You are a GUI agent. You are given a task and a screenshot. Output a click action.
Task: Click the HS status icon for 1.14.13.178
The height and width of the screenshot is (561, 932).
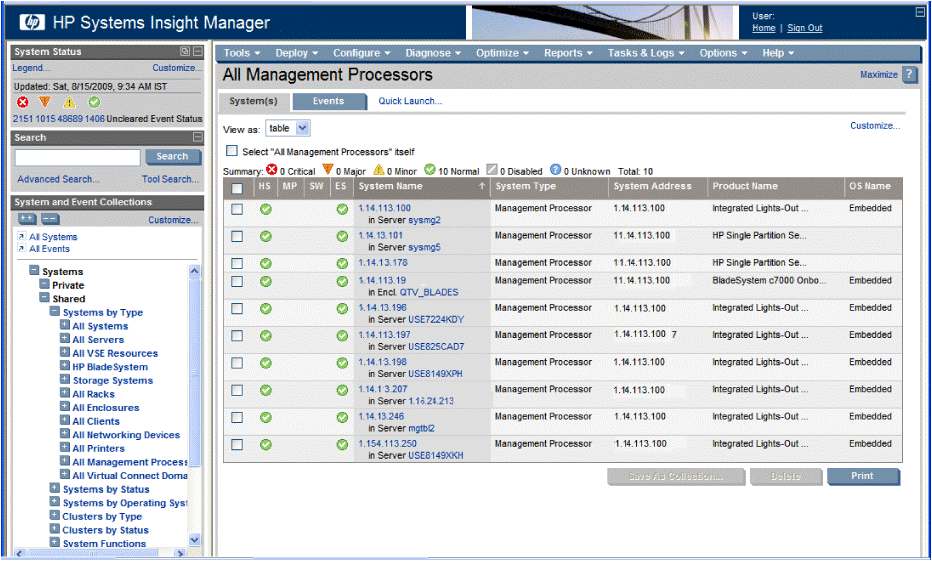[x=266, y=263]
